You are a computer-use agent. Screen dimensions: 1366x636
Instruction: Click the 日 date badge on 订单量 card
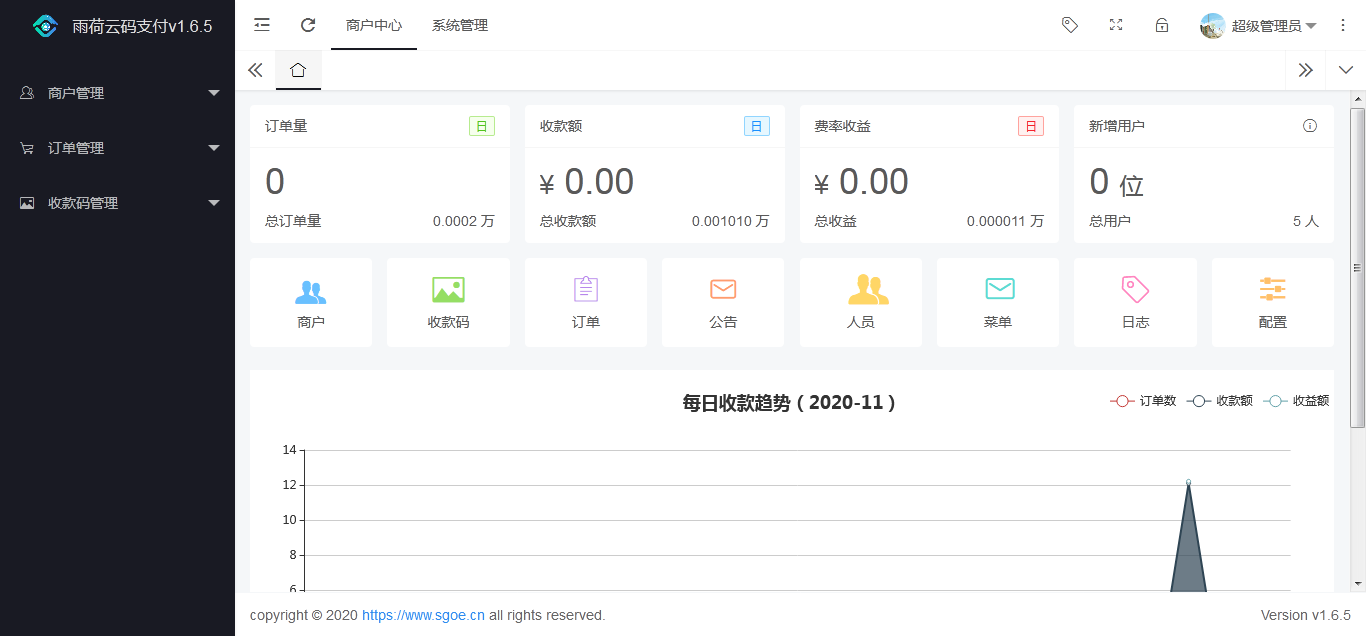(482, 125)
